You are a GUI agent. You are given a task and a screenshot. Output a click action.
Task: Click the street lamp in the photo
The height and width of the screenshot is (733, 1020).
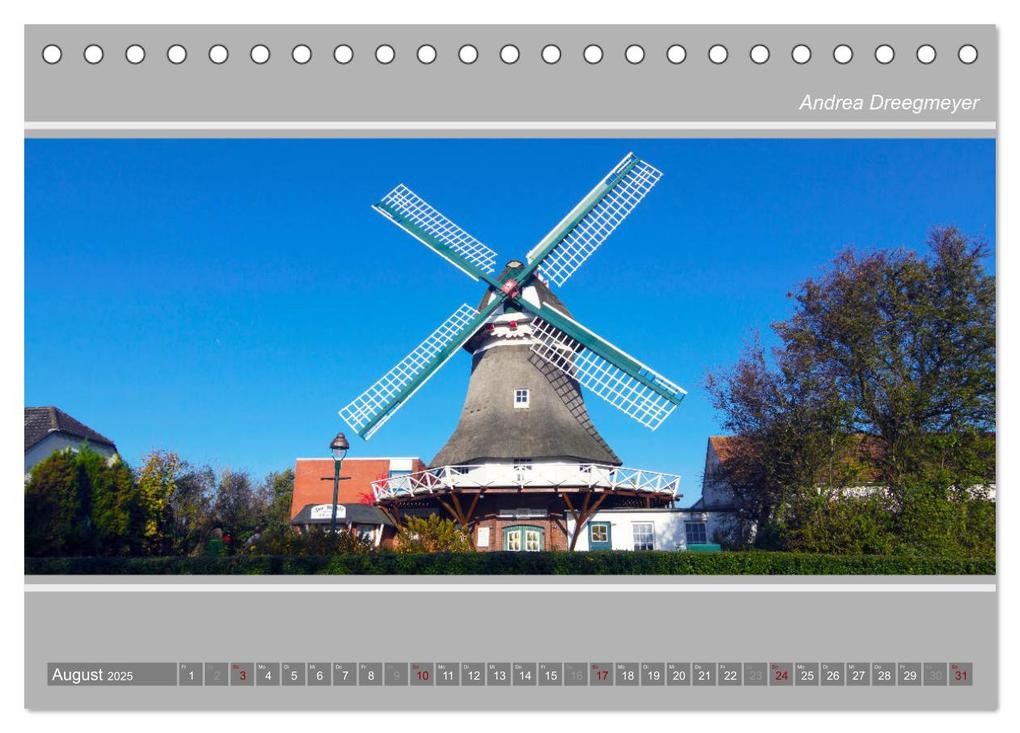(x=338, y=481)
